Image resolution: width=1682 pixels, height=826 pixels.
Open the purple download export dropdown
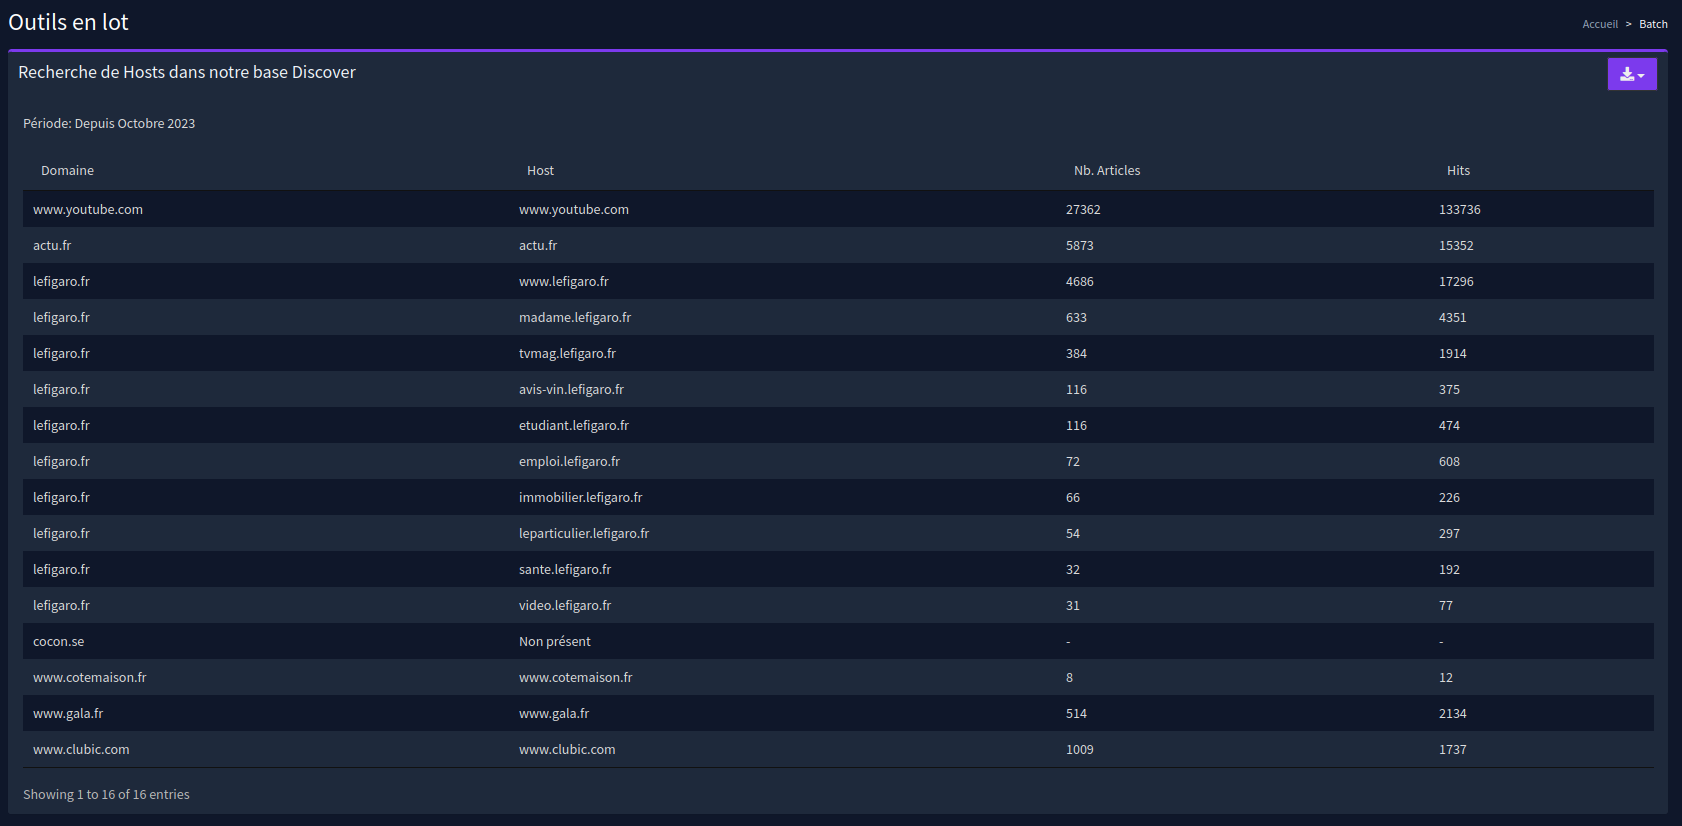click(x=1631, y=74)
